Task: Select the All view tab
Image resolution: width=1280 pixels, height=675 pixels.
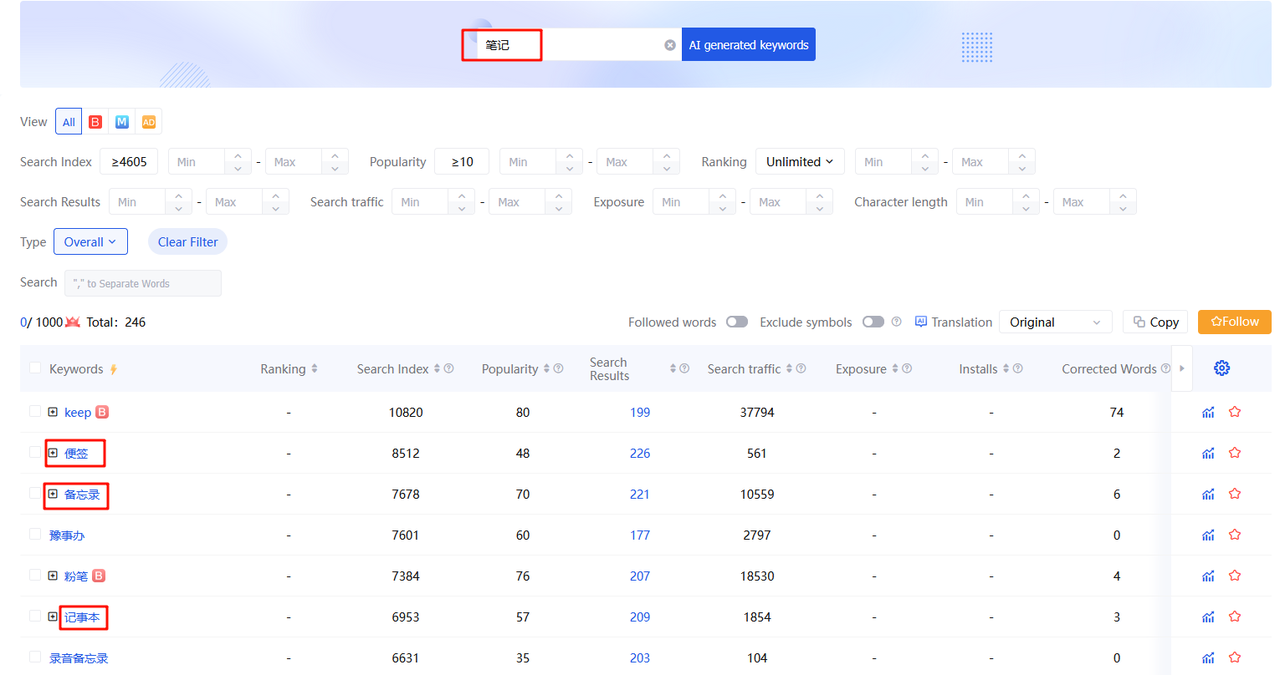Action: tap(68, 122)
